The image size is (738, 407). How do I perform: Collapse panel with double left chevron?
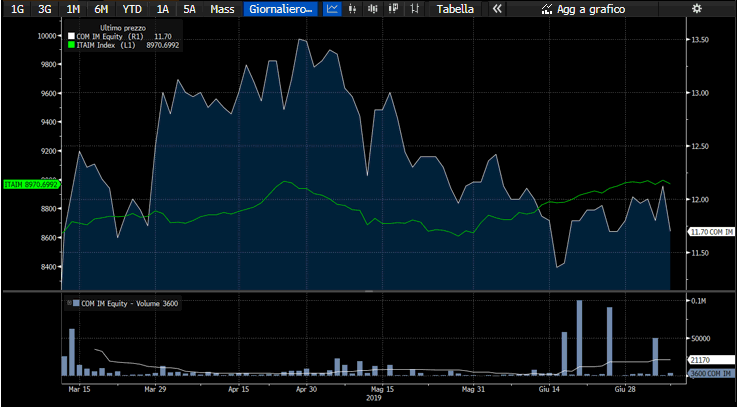point(496,9)
